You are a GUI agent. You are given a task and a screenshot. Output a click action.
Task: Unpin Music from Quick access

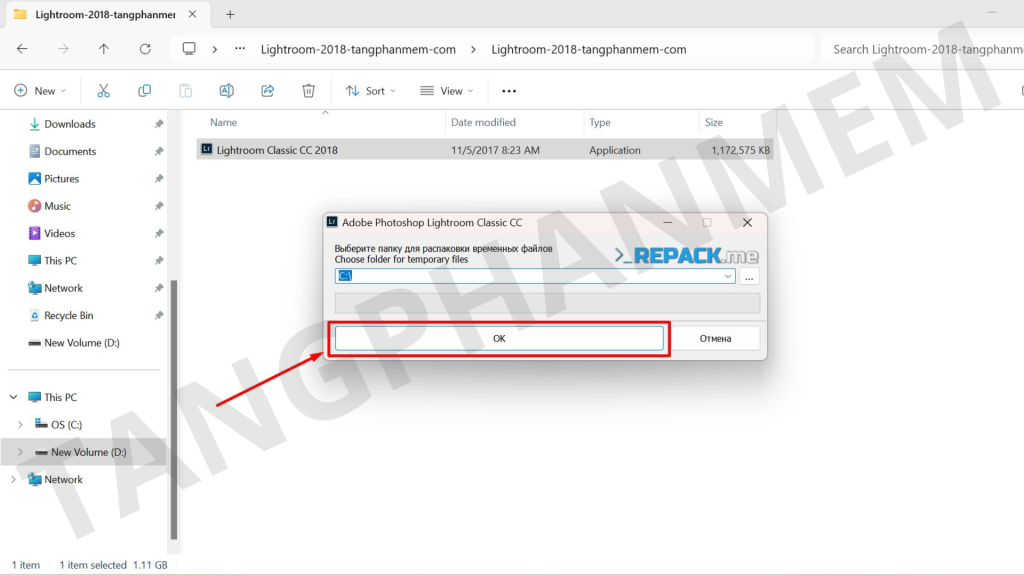click(159, 206)
